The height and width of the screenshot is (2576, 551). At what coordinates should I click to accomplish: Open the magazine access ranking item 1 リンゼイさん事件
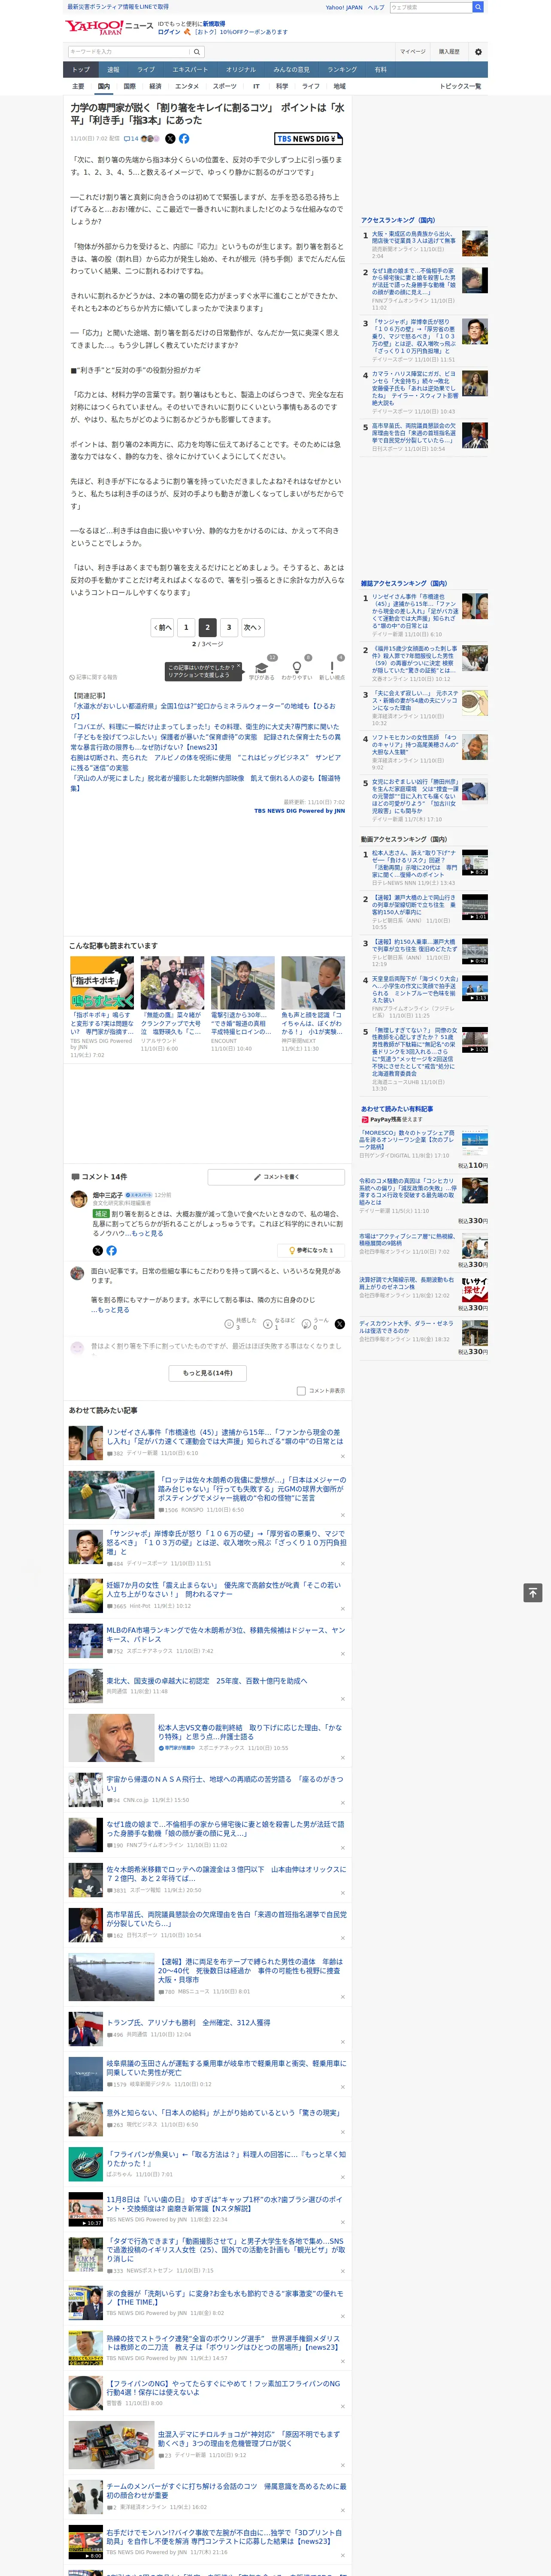point(414,612)
